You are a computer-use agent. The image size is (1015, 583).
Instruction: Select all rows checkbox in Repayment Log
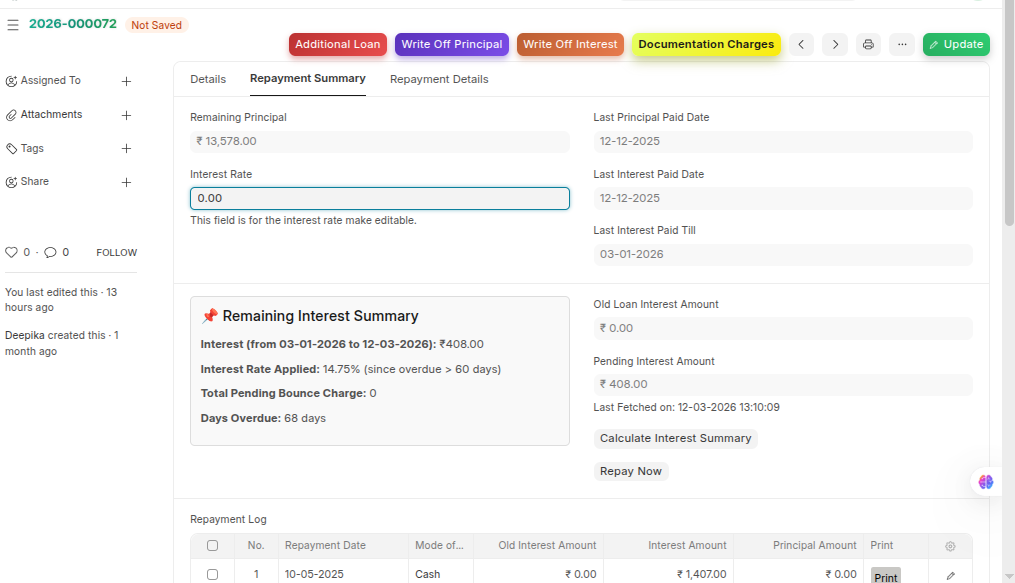click(x=212, y=546)
